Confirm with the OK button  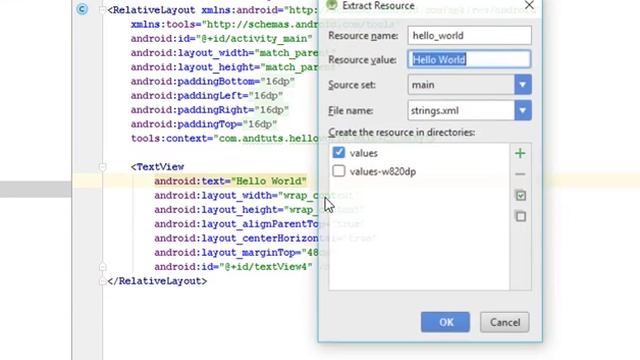445,322
